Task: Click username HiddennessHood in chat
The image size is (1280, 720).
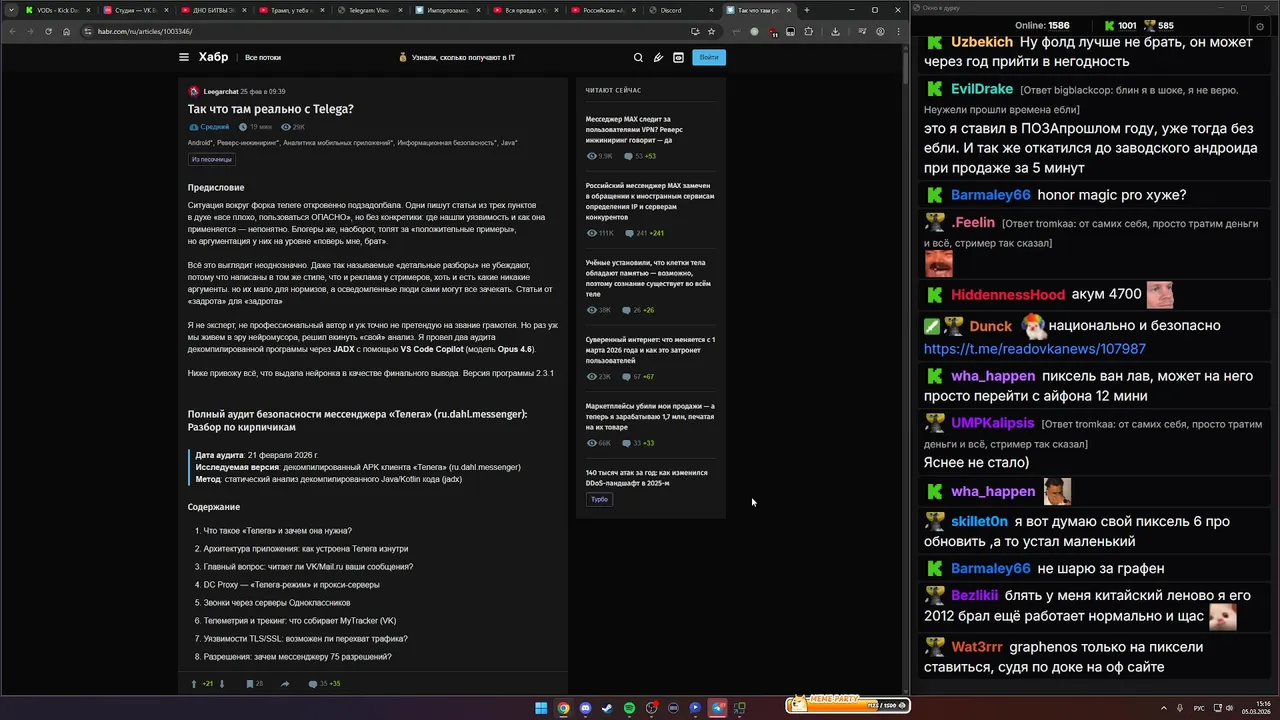Action: pos(1008,295)
